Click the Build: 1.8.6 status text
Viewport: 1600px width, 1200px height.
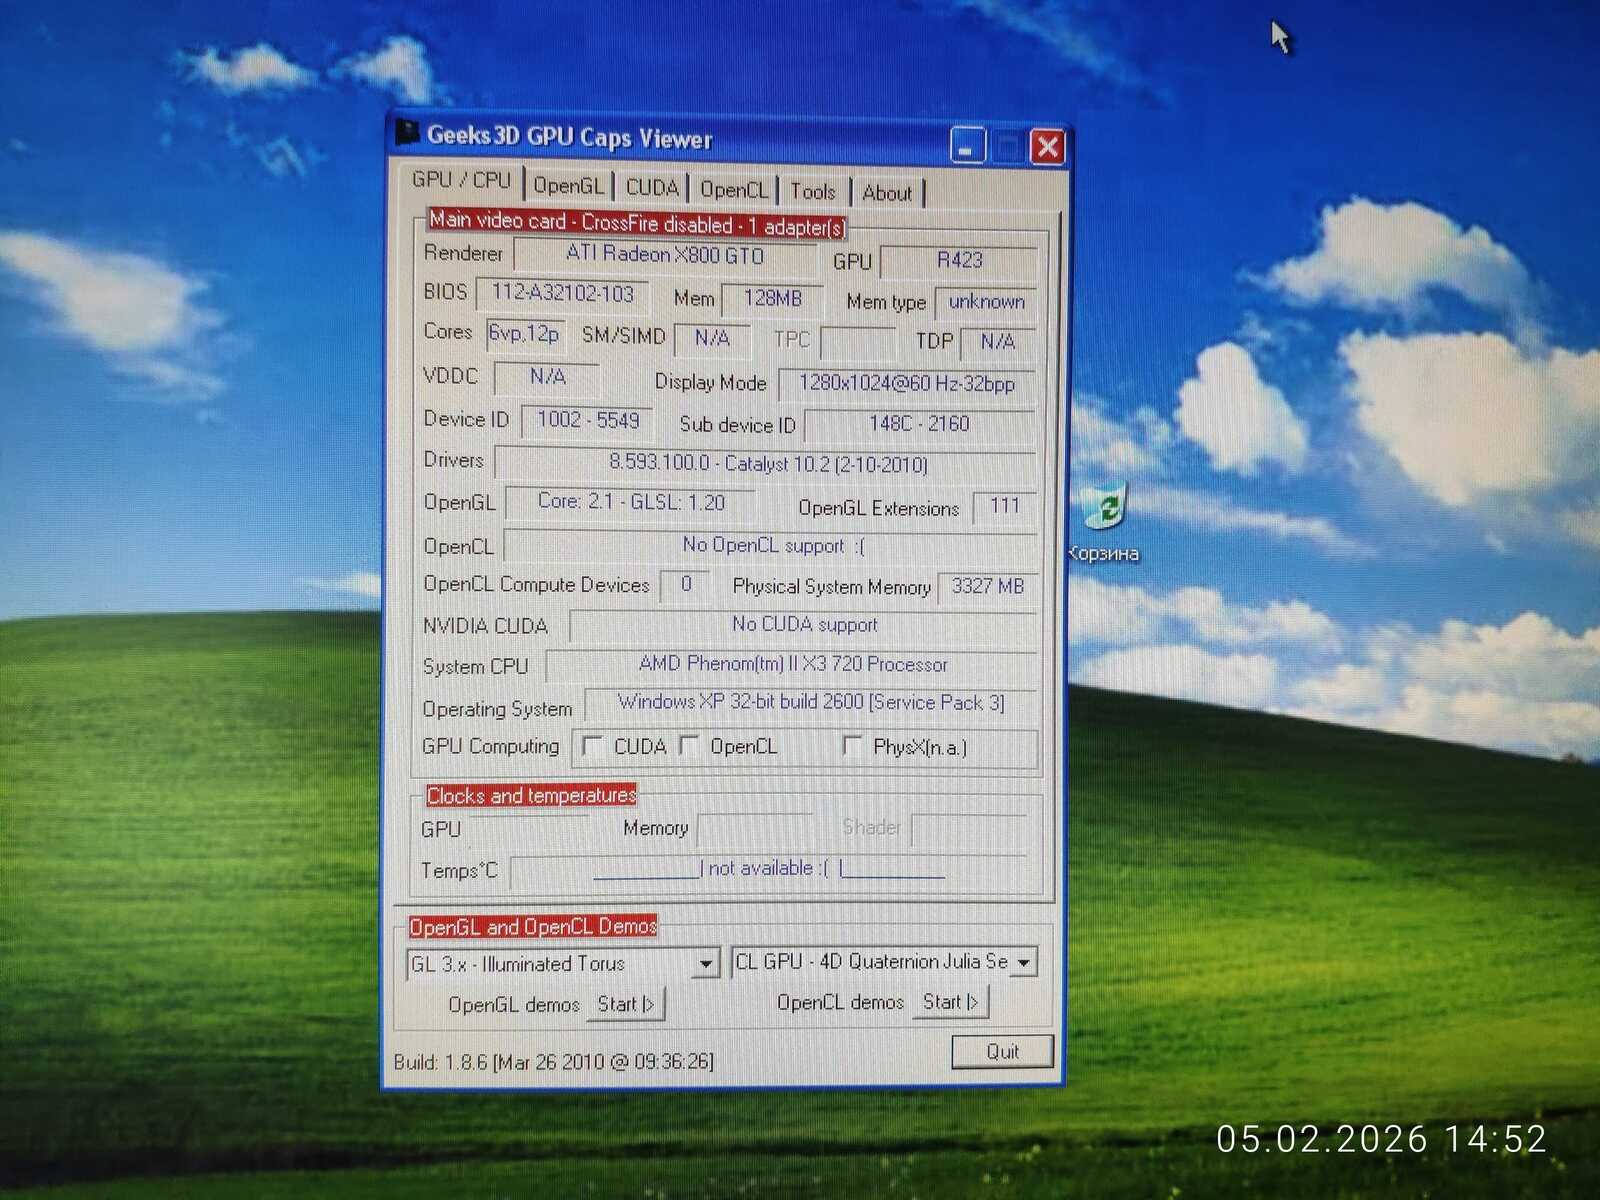[554, 1062]
